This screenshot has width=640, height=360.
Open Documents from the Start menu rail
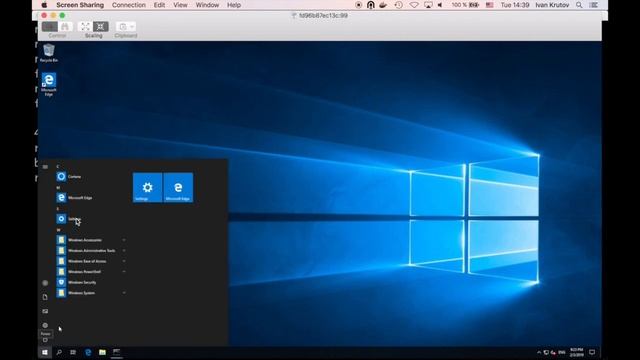(45, 297)
